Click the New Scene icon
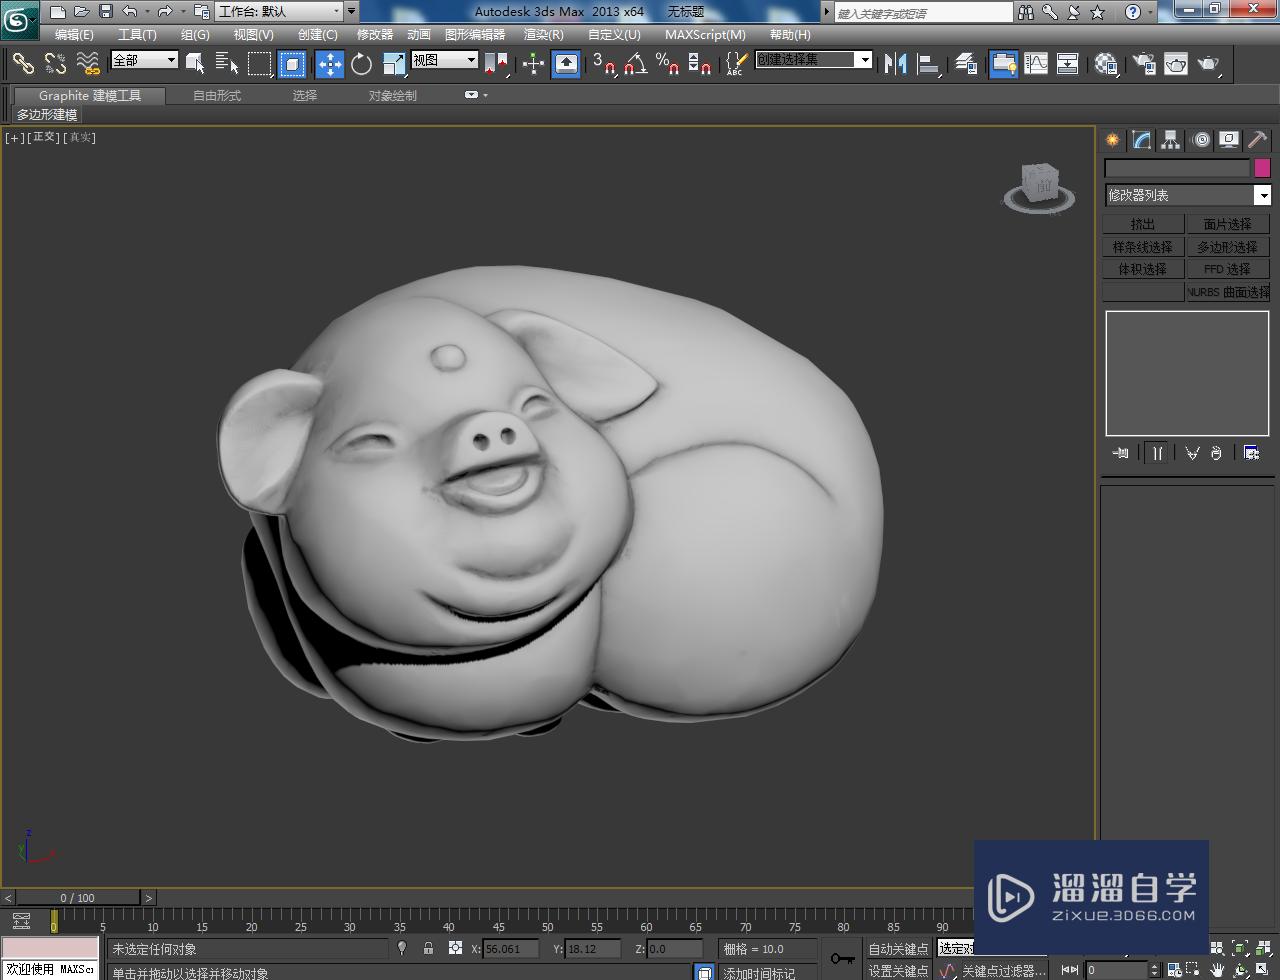1280x980 pixels. click(x=58, y=12)
